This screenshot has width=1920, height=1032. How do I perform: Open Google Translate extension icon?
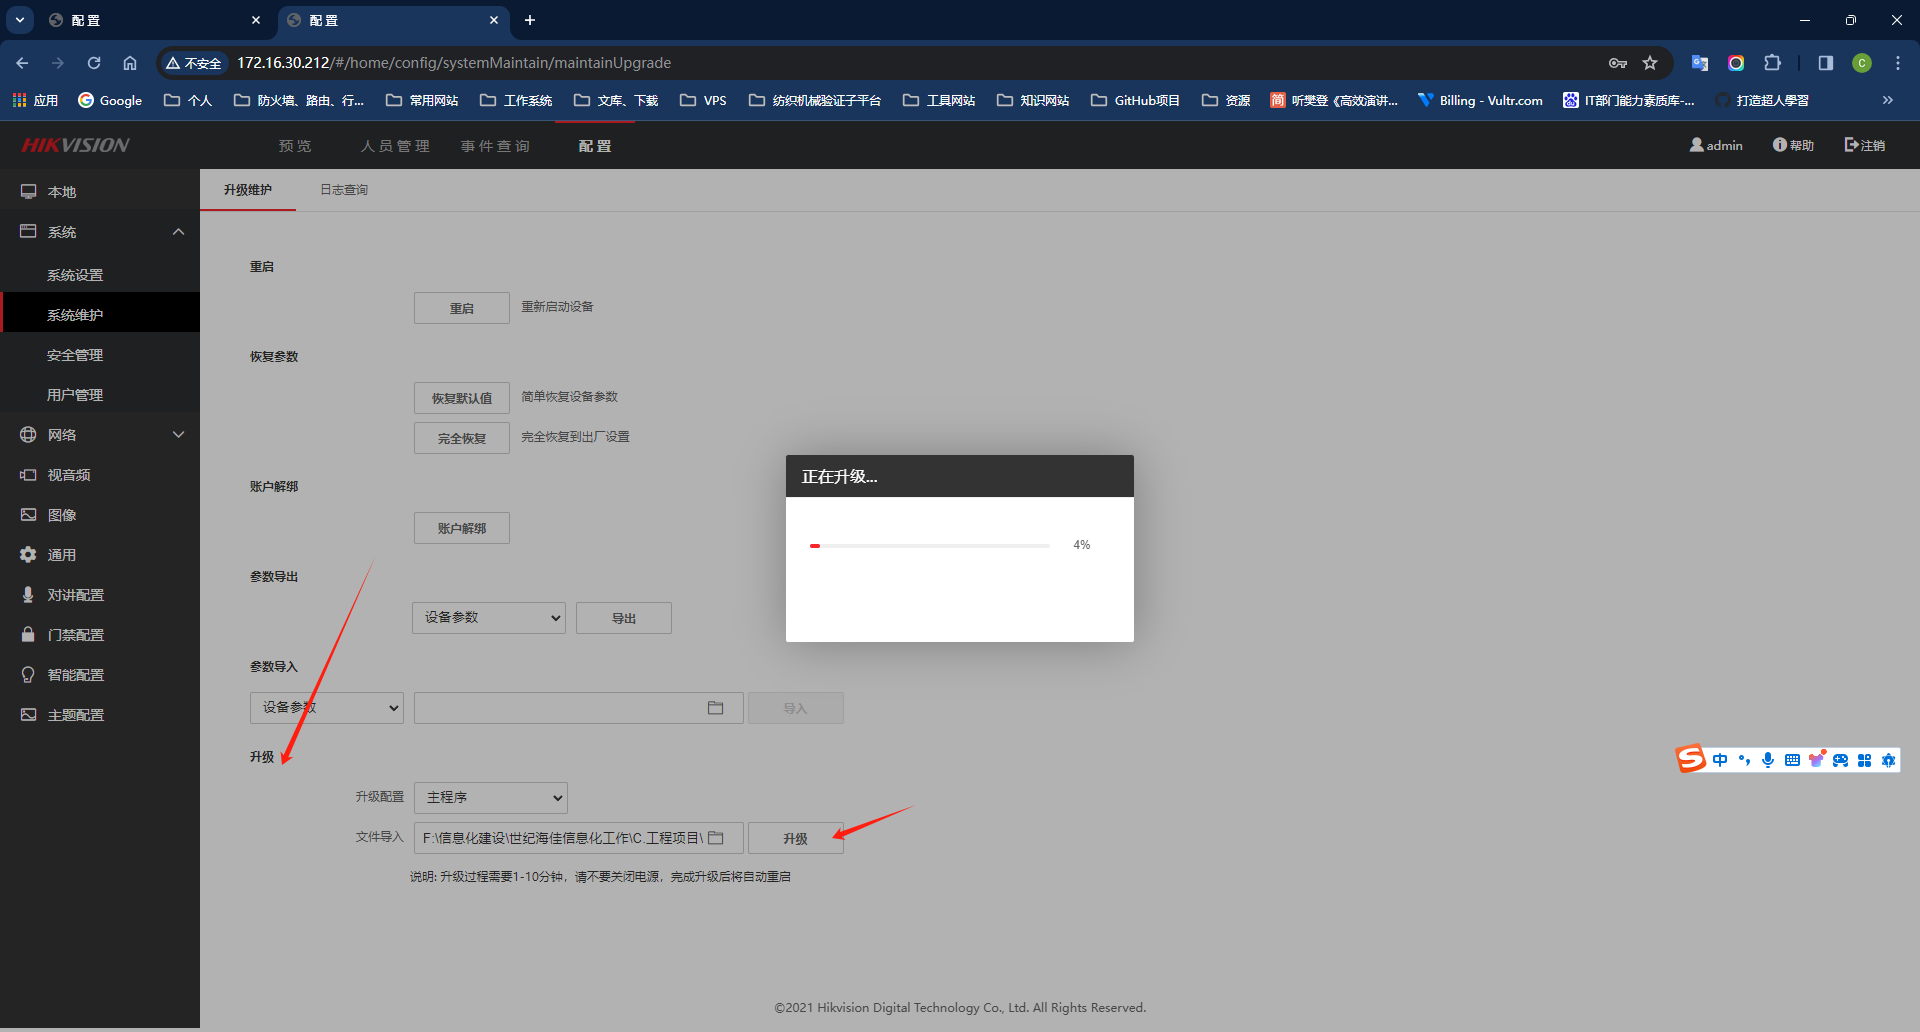pyautogui.click(x=1700, y=63)
